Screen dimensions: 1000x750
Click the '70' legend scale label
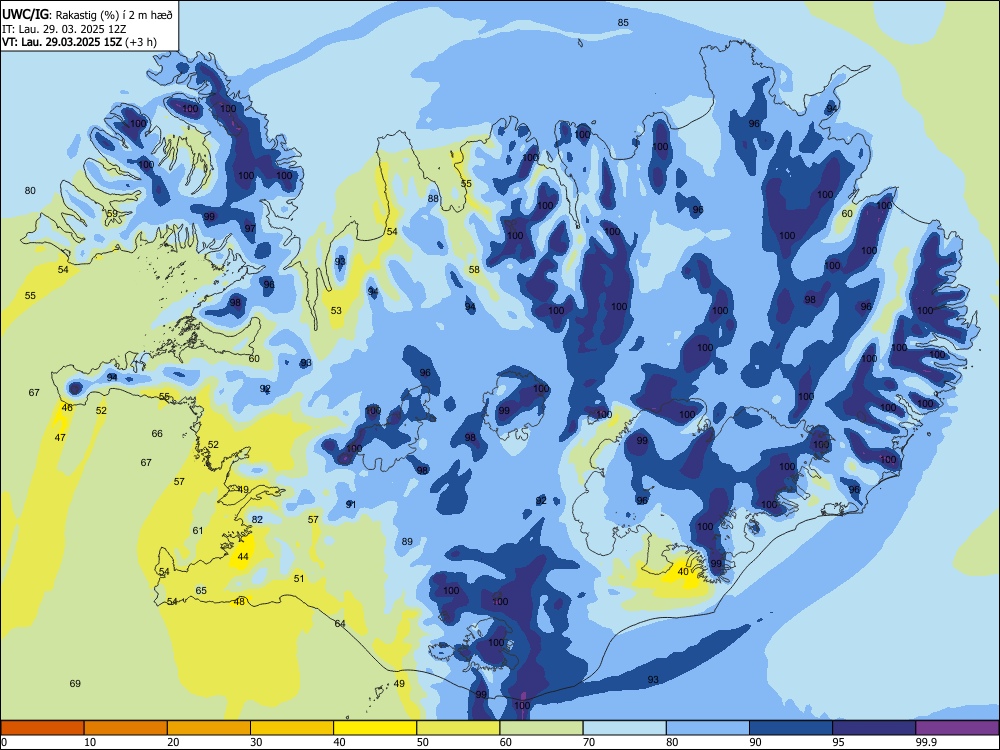pos(589,742)
